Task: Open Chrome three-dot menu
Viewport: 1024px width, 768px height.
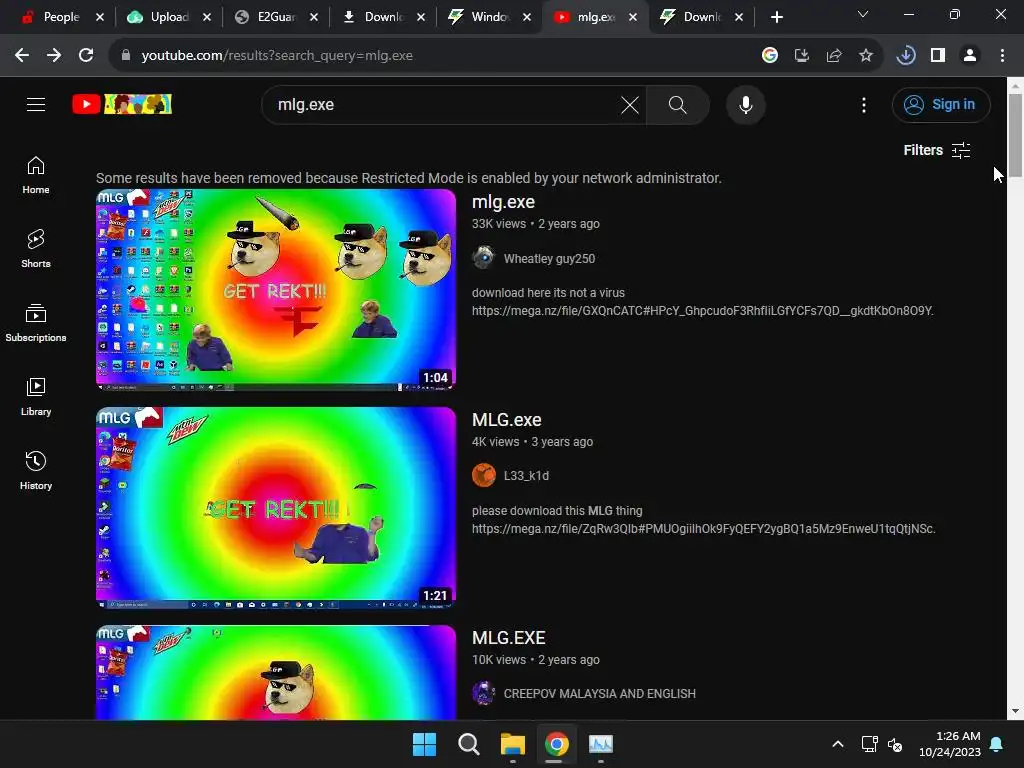Action: (x=1002, y=56)
